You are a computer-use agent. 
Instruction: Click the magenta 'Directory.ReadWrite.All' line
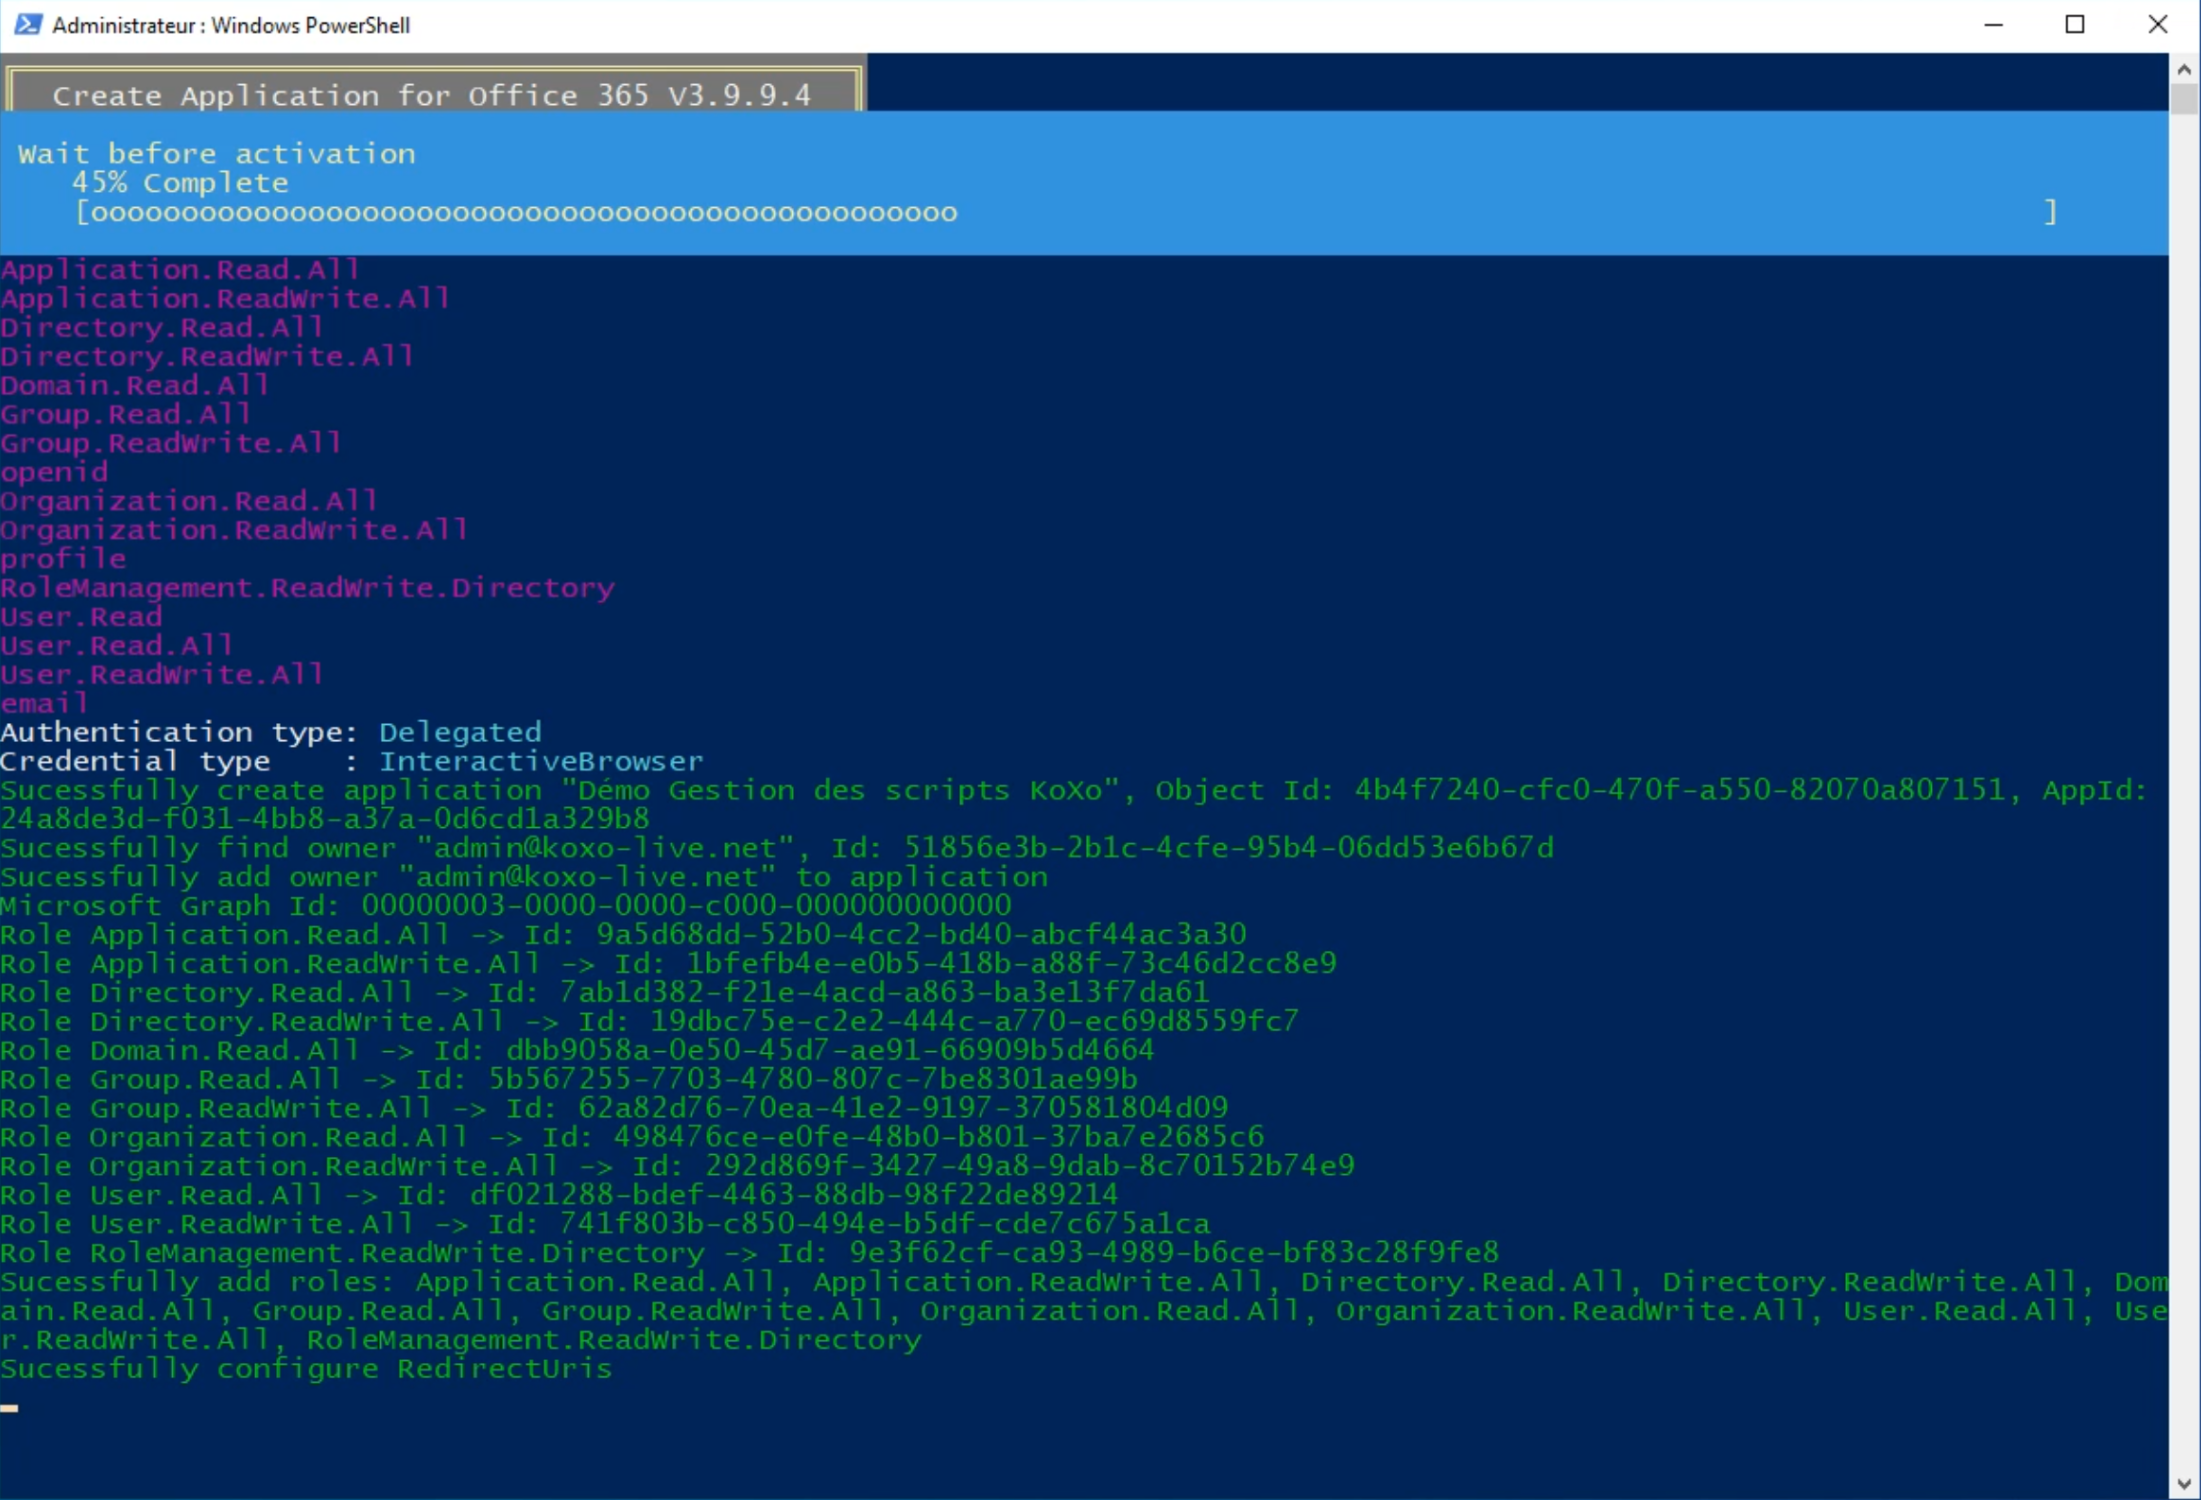[207, 357]
